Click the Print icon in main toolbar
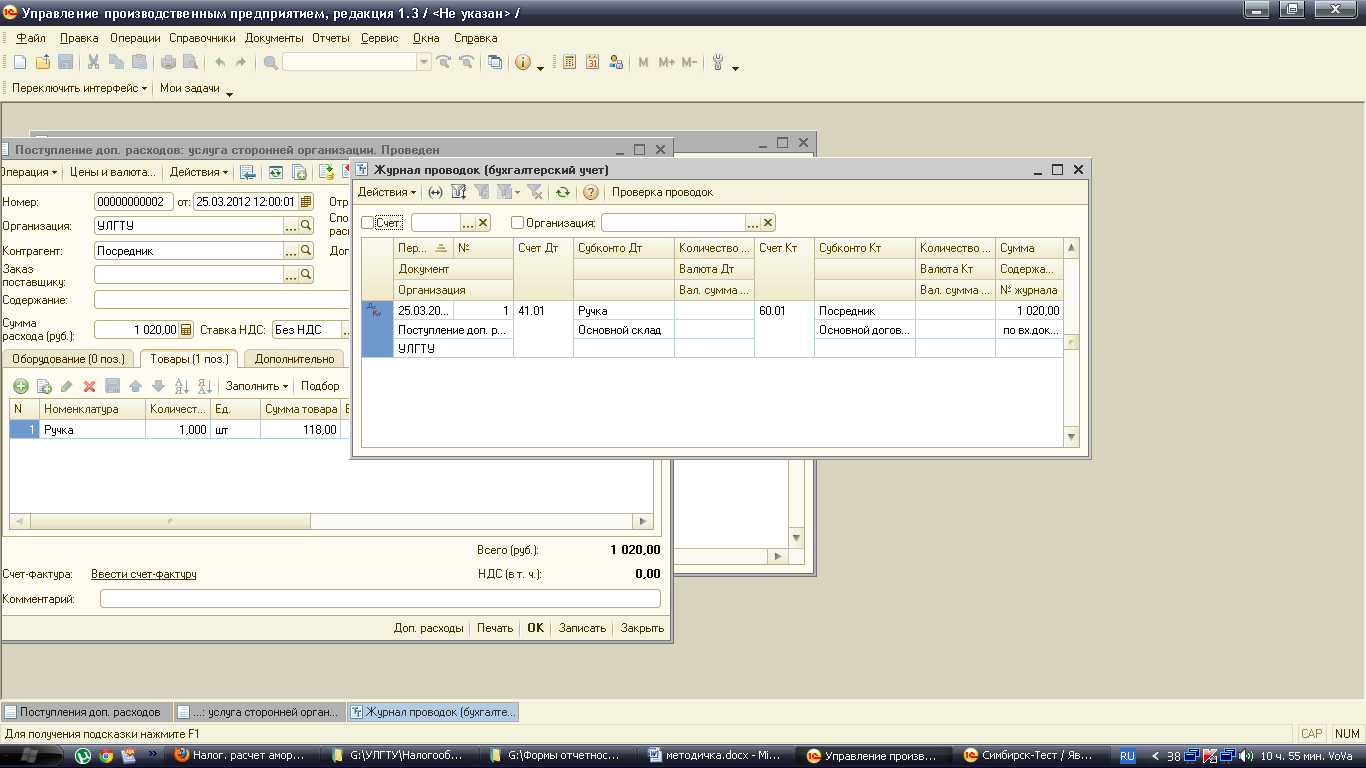This screenshot has height=768, width=1366. pos(168,62)
